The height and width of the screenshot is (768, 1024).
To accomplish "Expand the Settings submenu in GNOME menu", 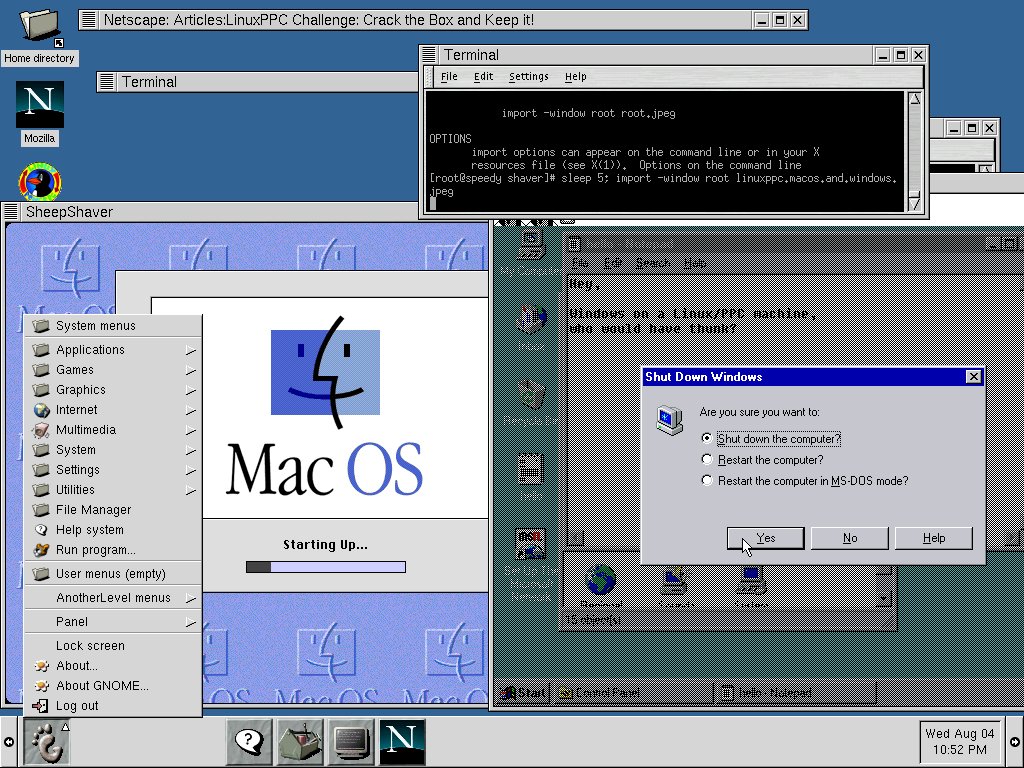I will point(114,470).
